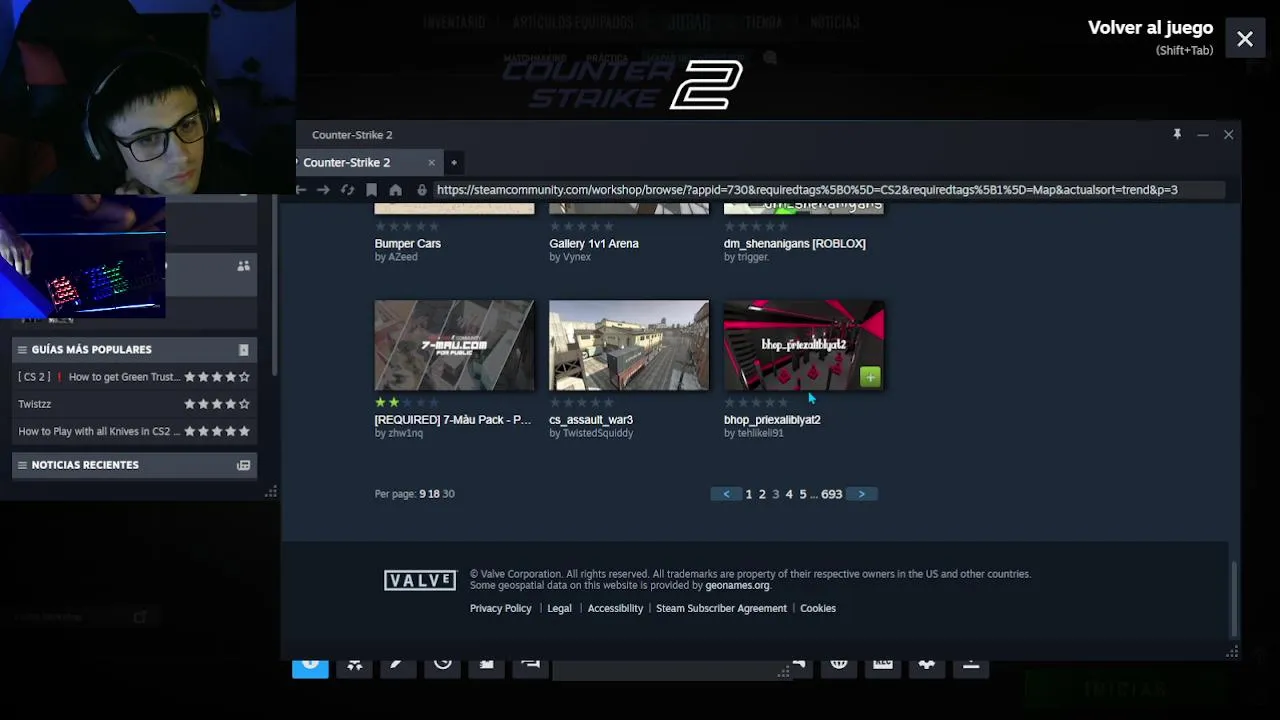1280x720 pixels.
Task: Reload the workshop page
Action: [347, 190]
